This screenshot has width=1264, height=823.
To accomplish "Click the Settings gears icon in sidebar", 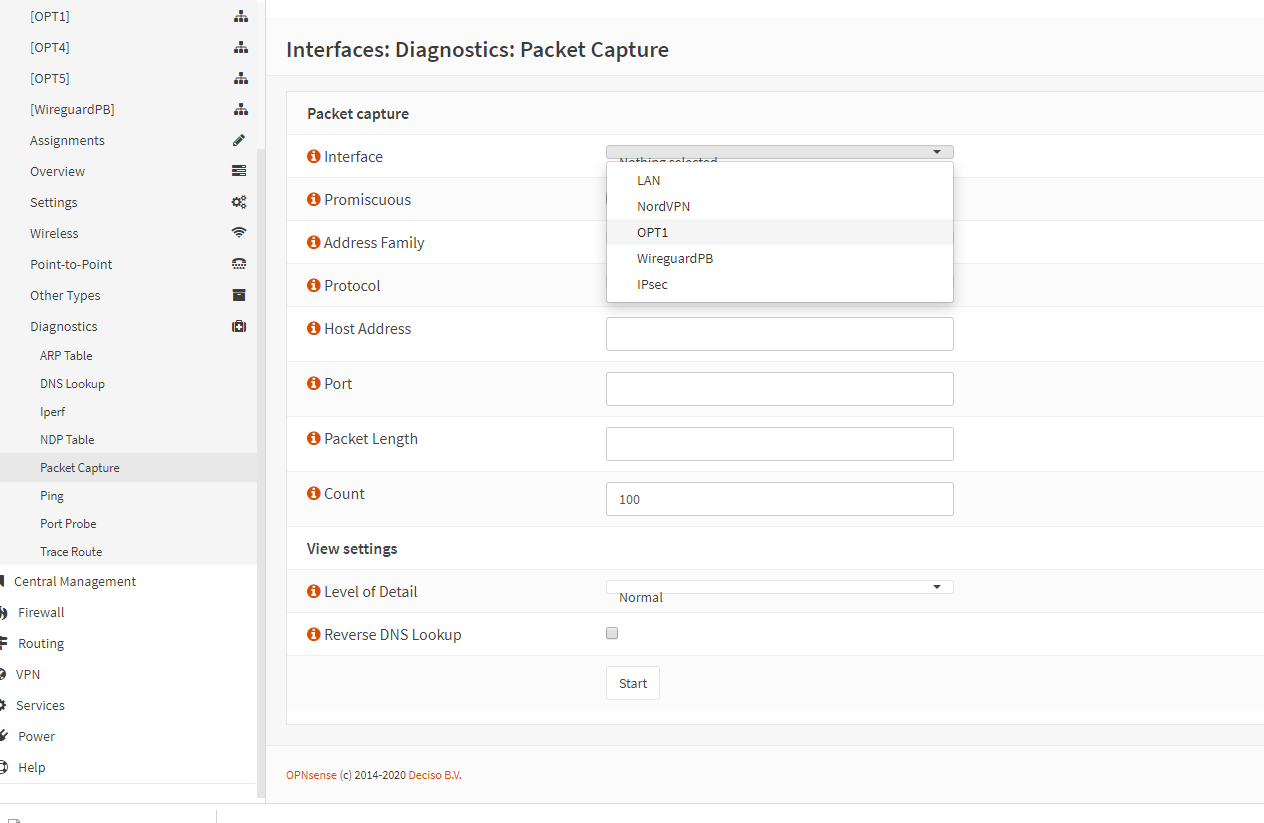I will [x=239, y=202].
